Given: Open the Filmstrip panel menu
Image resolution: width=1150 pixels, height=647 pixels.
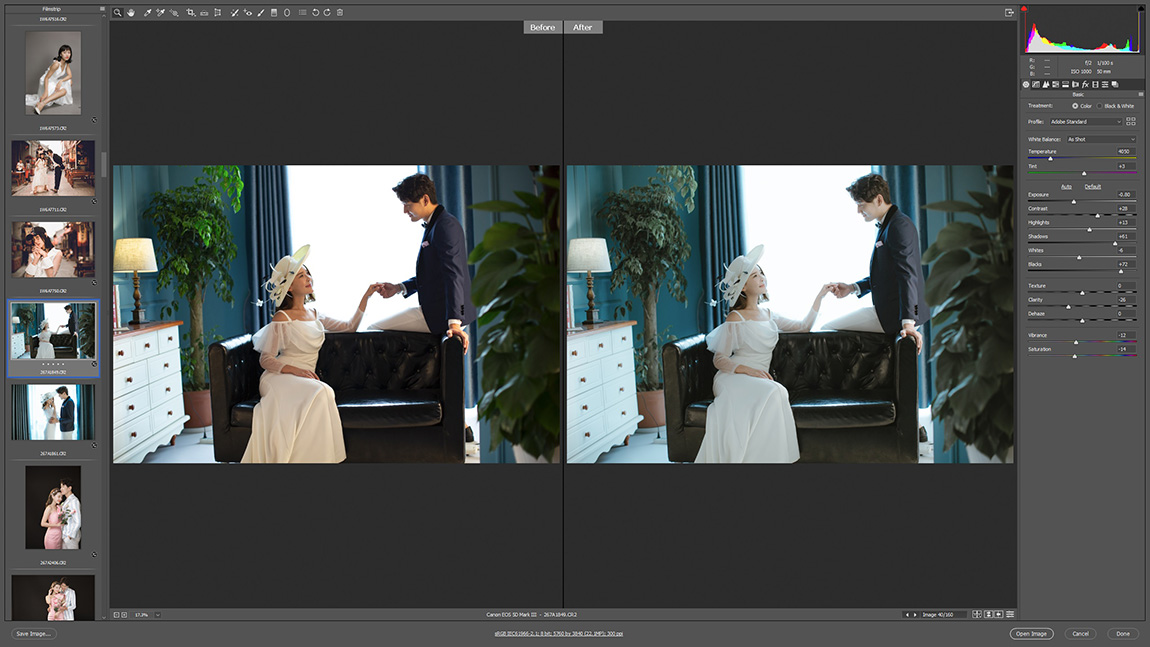Looking at the screenshot, I should [102, 9].
